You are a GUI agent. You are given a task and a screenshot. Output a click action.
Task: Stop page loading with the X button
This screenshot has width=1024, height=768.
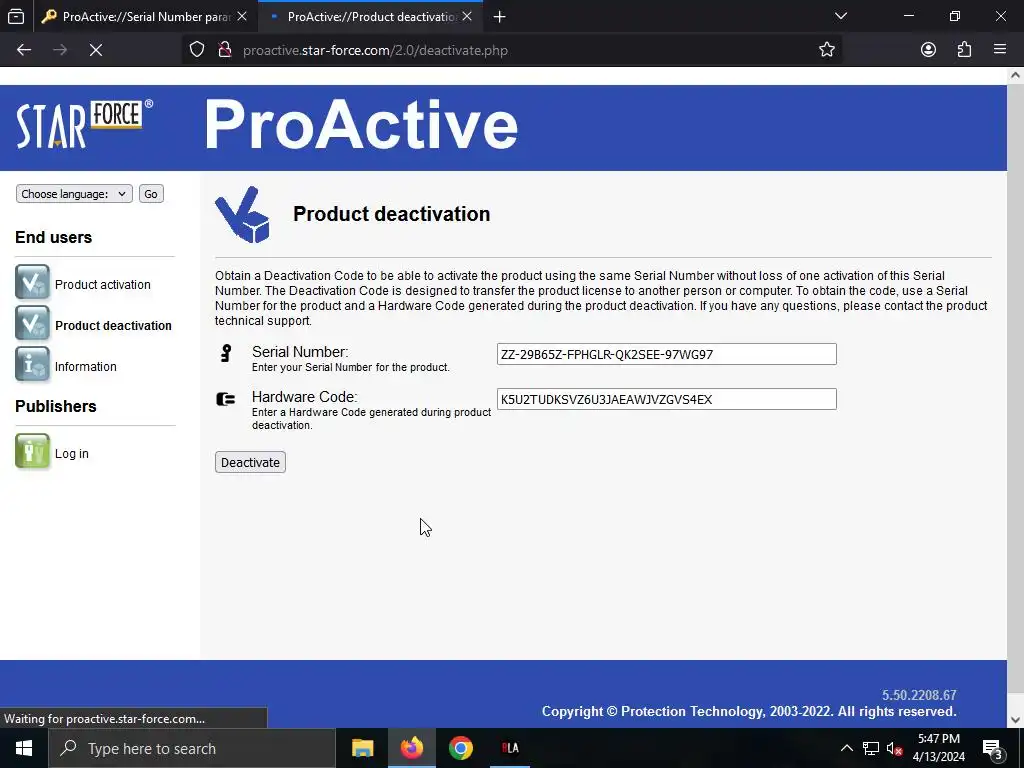pyautogui.click(x=95, y=50)
